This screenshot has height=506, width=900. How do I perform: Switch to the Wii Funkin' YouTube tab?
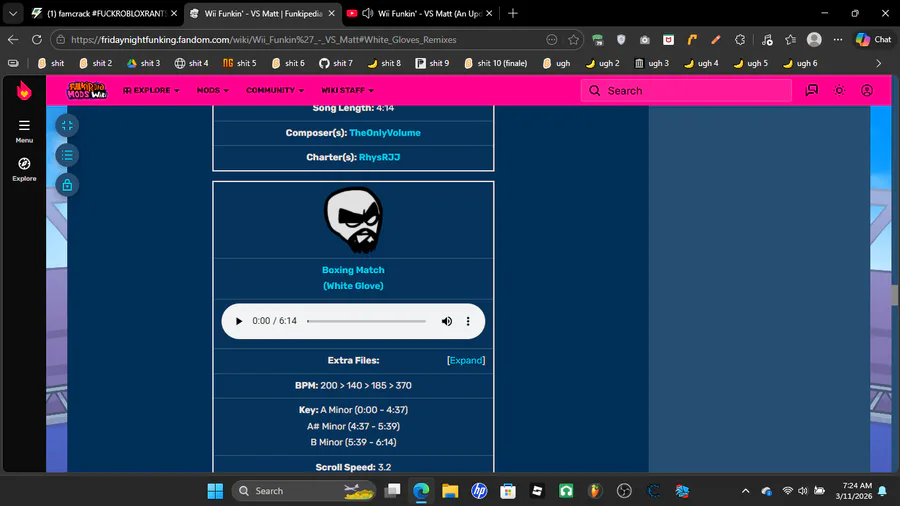tap(420, 13)
